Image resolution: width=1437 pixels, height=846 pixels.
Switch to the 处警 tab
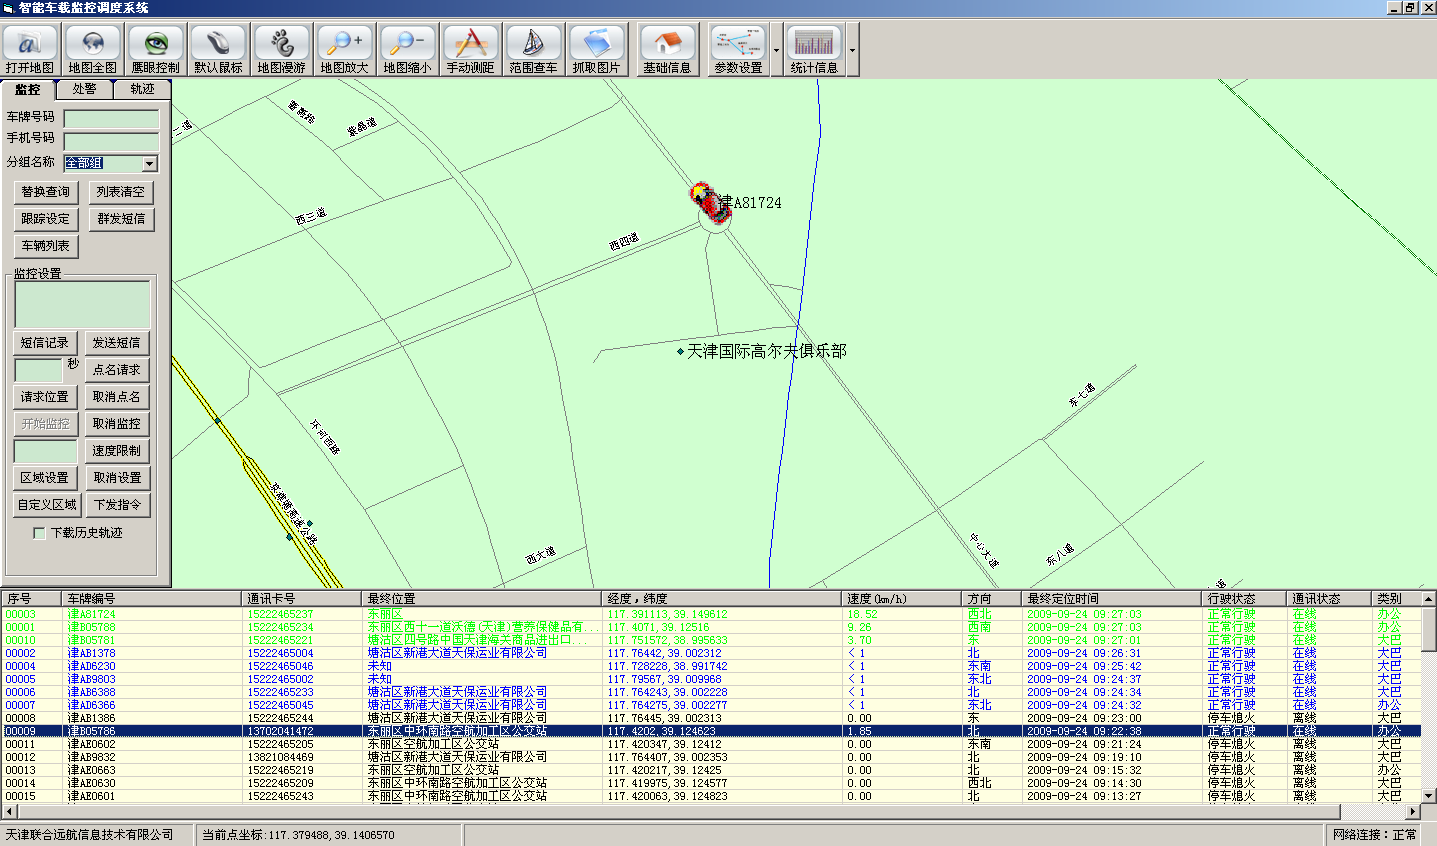click(85, 89)
